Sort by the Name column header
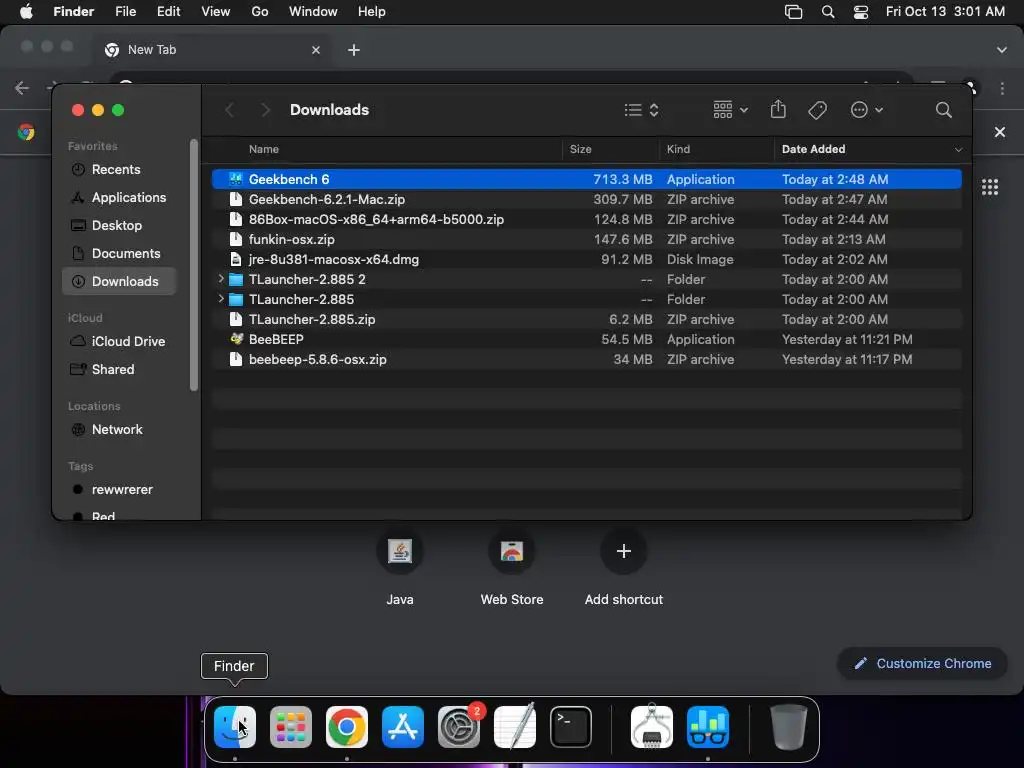Image resolution: width=1024 pixels, height=768 pixels. [x=264, y=150]
